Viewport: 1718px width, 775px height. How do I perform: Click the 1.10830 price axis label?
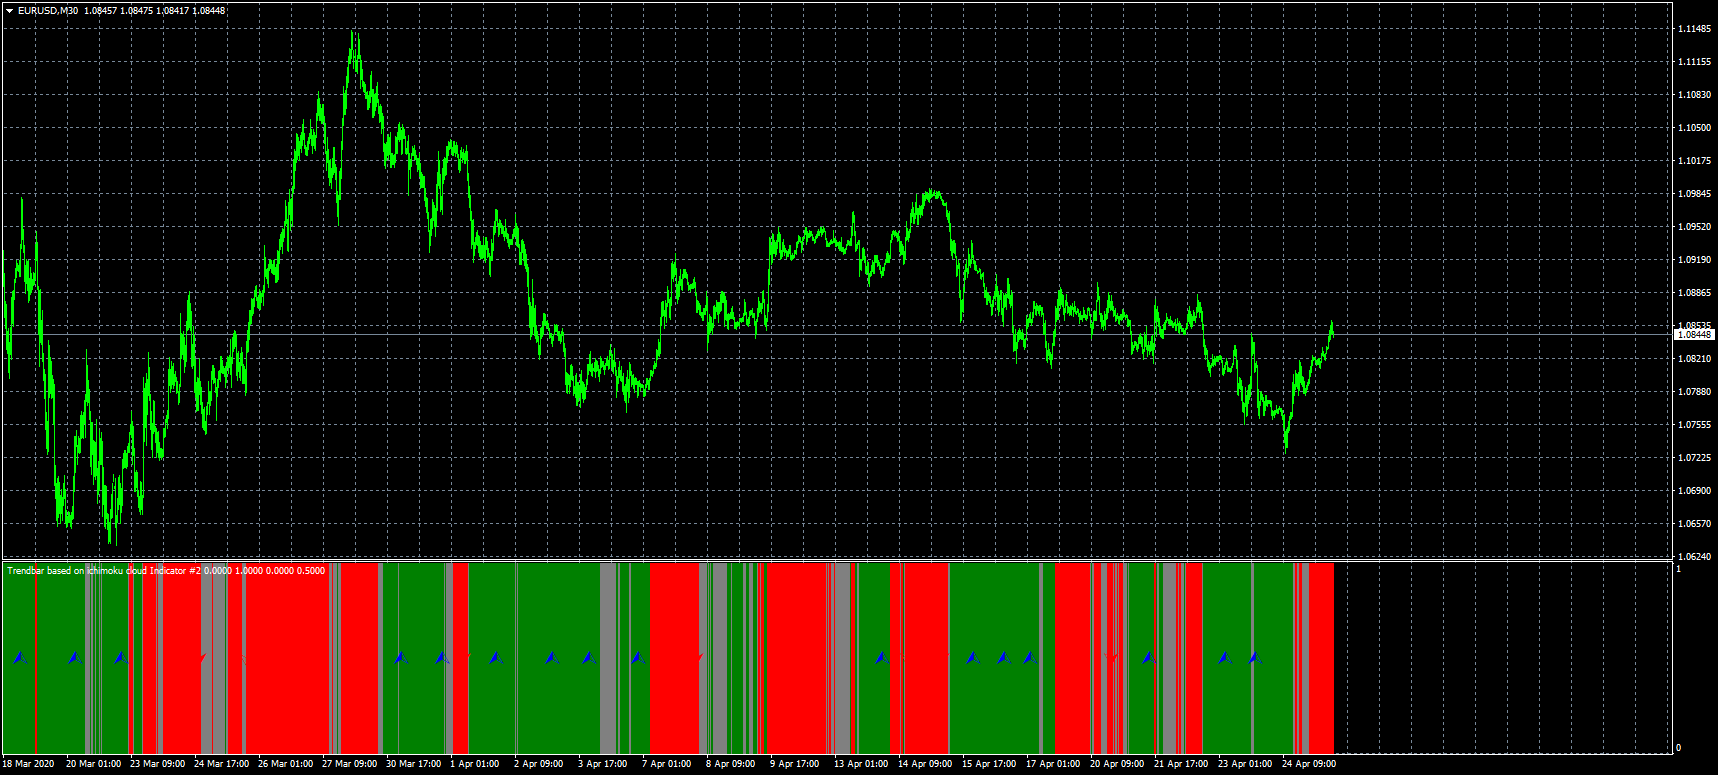tap(1694, 95)
